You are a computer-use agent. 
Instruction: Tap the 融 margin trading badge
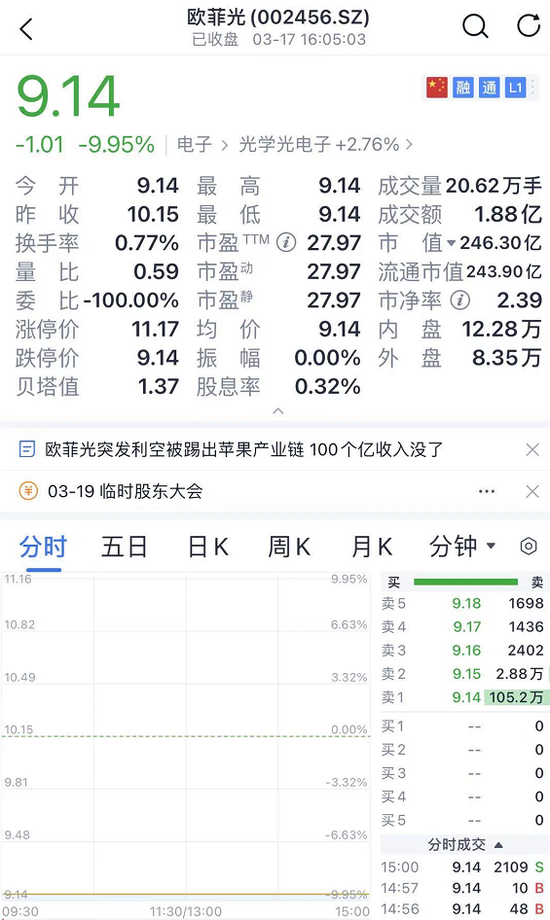[x=463, y=87]
